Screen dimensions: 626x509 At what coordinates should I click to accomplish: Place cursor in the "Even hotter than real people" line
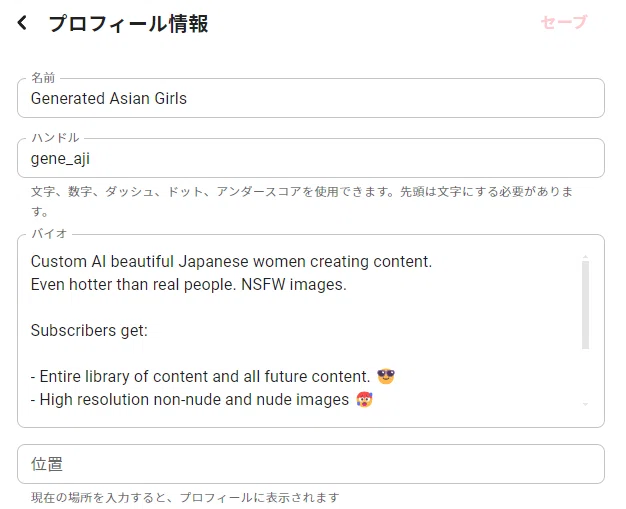pyautogui.click(x=188, y=285)
